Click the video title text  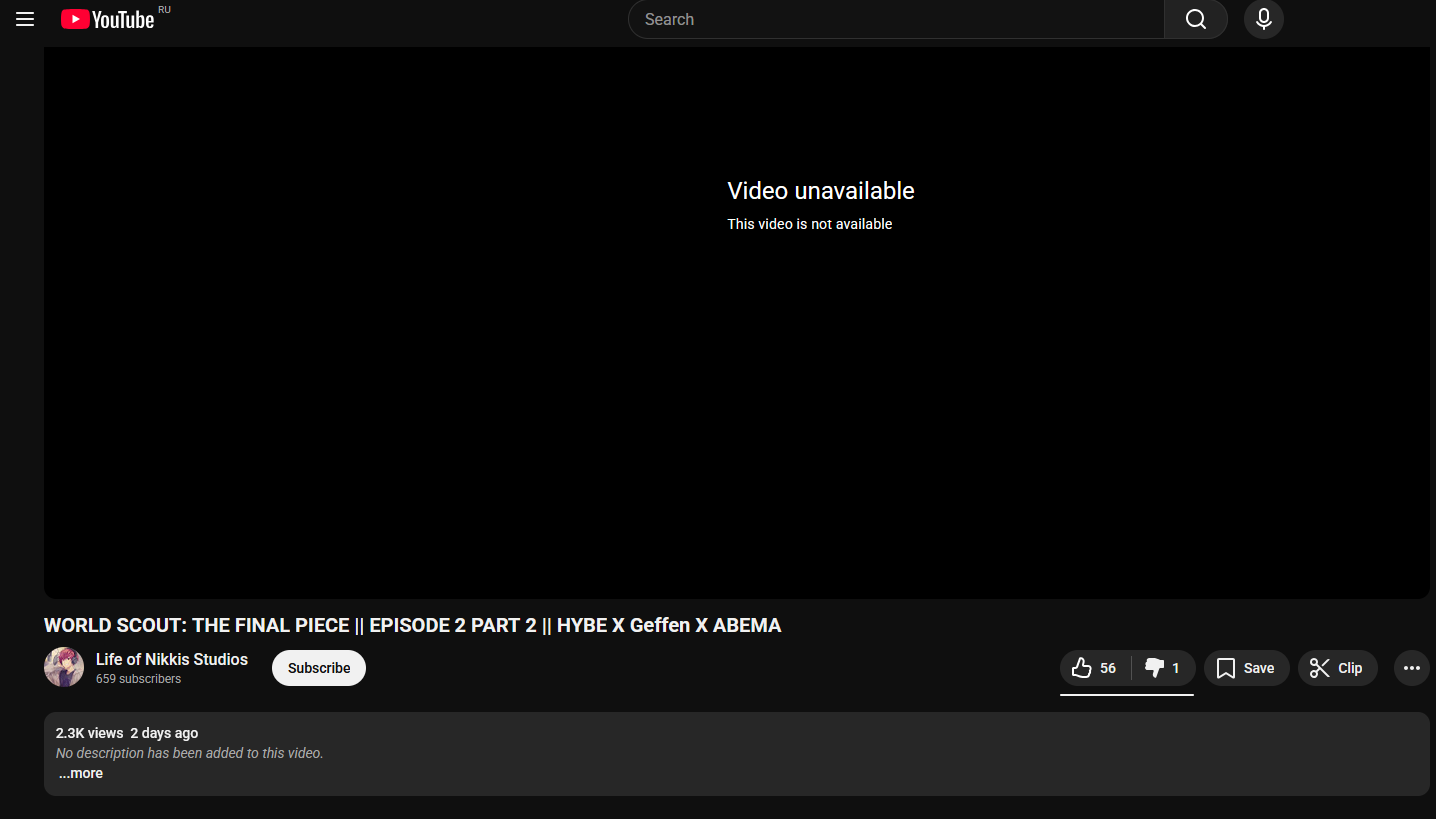(413, 626)
